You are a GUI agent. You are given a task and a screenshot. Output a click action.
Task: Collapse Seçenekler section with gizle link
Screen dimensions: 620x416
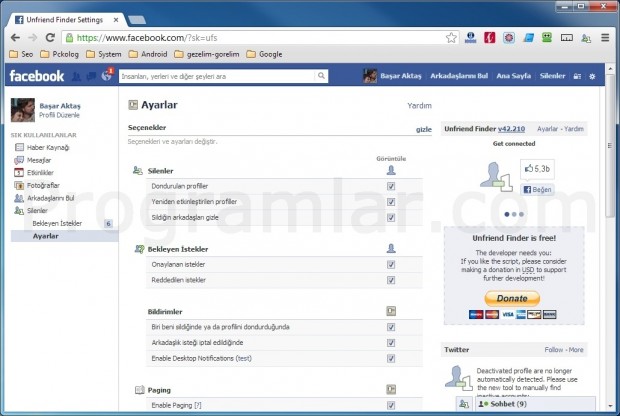coord(423,129)
